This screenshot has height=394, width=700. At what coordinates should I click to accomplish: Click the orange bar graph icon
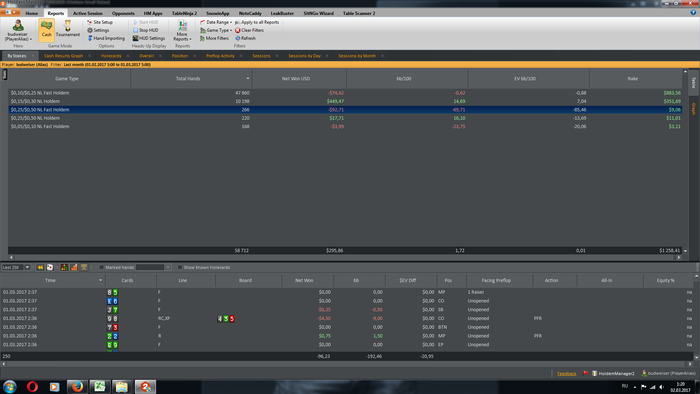pyautogui.click(x=74, y=267)
